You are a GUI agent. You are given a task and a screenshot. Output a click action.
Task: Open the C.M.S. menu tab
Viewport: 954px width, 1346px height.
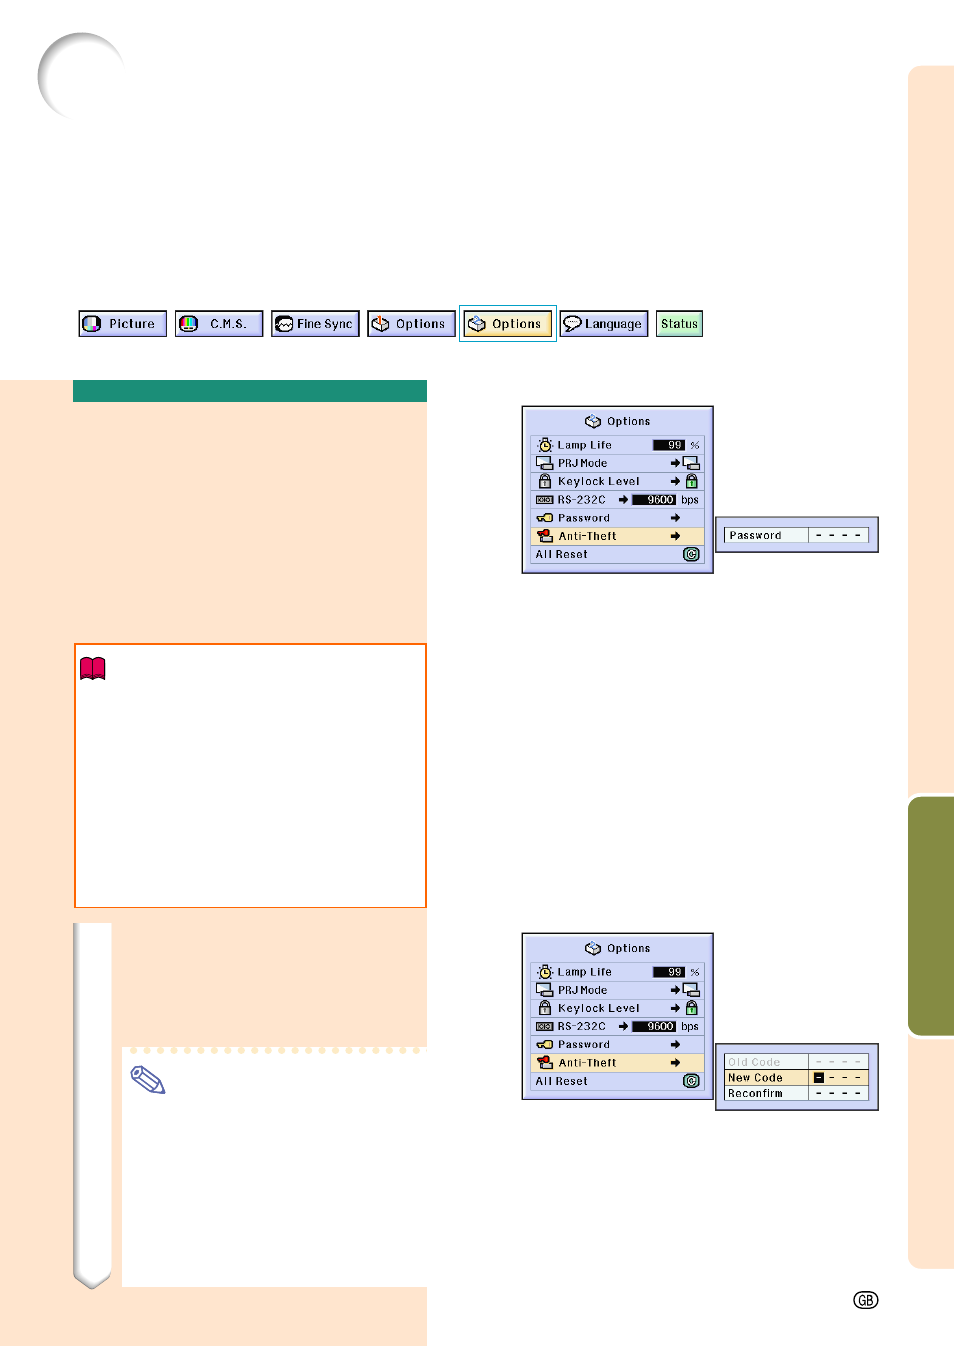point(219,324)
